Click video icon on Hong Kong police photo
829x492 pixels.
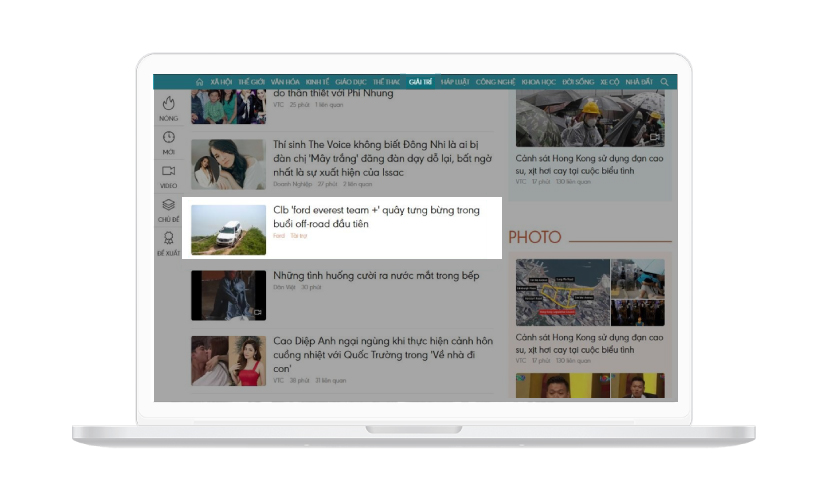pos(654,137)
